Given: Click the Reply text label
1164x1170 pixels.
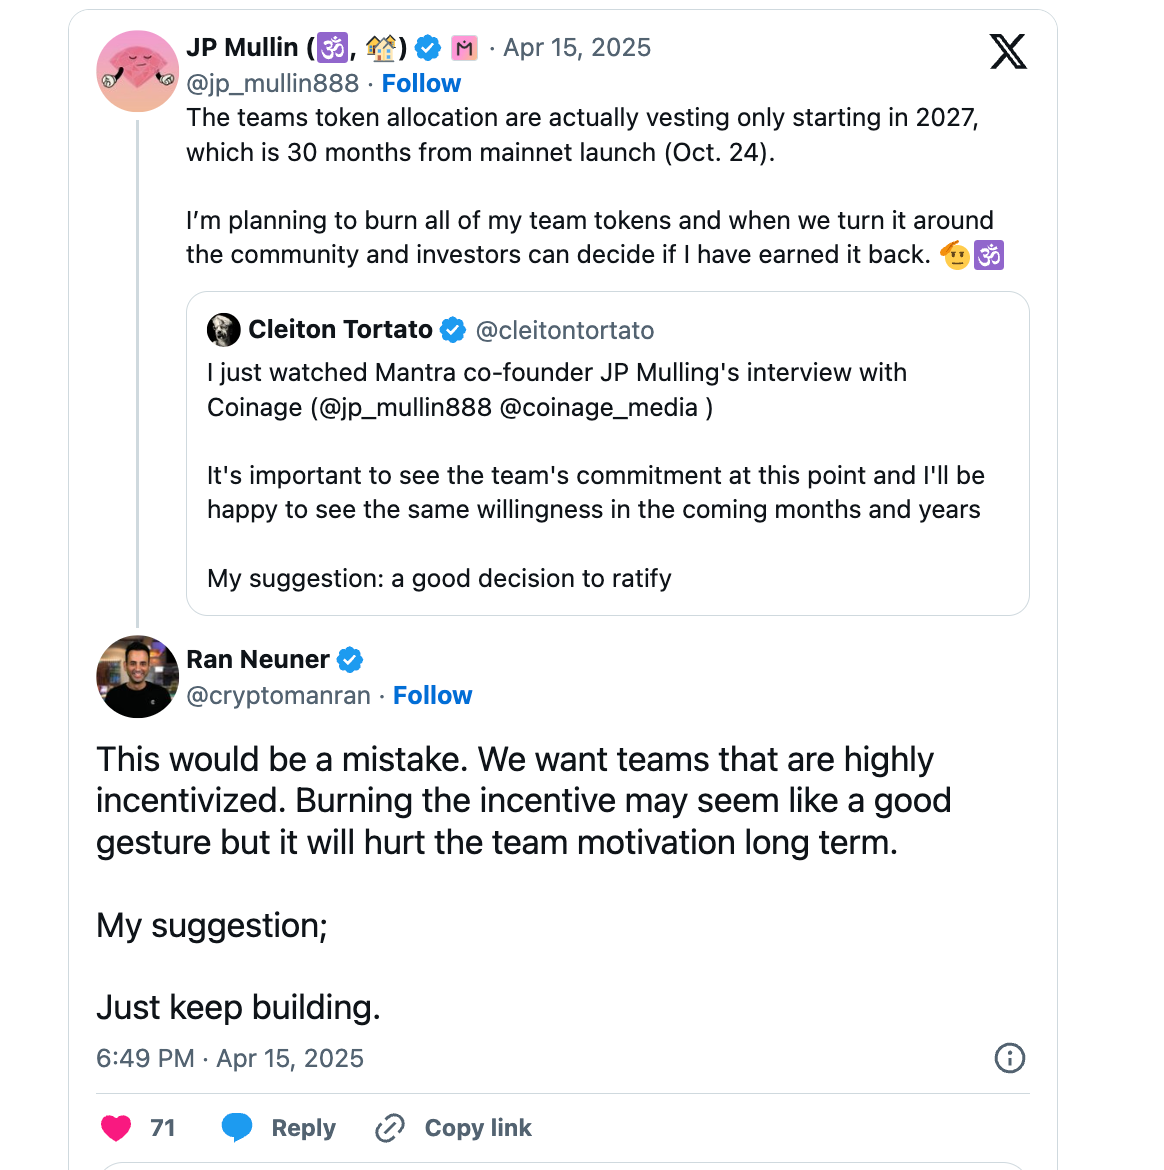Looking at the screenshot, I should click(303, 1128).
